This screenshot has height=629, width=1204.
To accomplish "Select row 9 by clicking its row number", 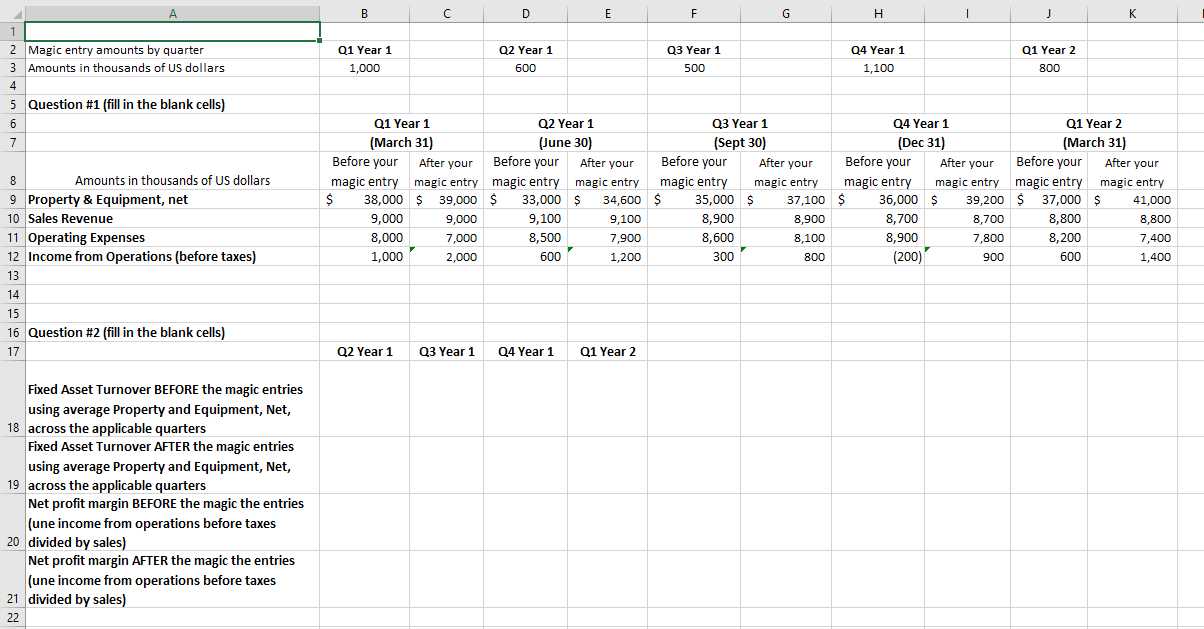I will pos(13,199).
